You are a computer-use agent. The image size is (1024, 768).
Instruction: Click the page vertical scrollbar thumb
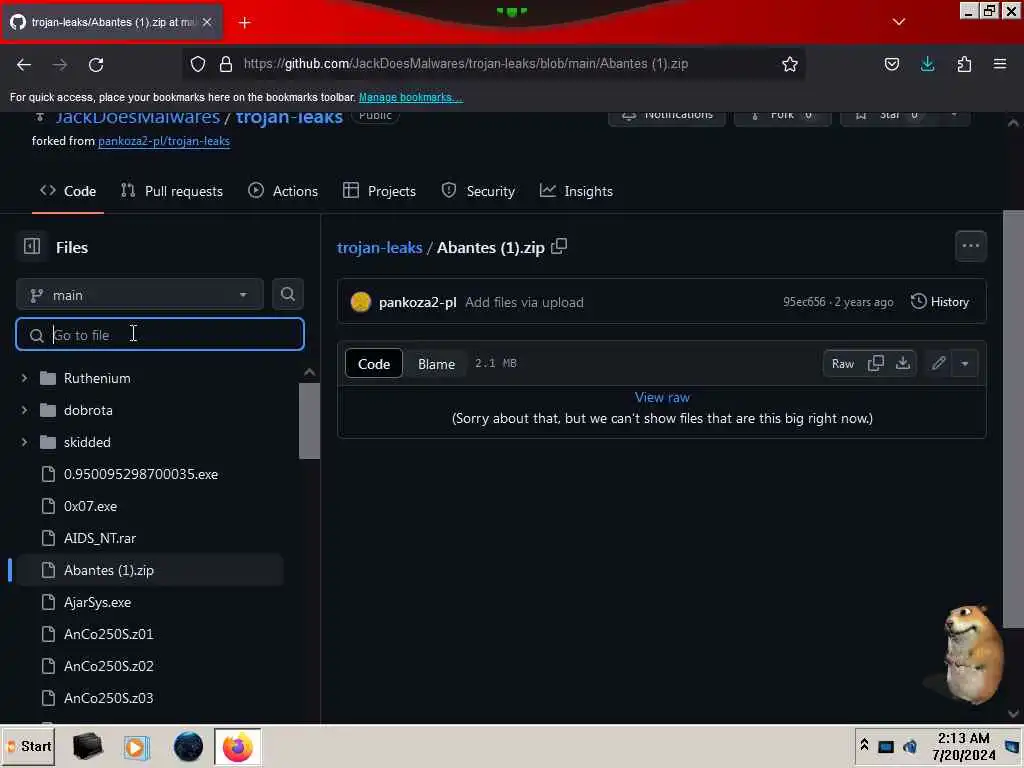click(1013, 418)
